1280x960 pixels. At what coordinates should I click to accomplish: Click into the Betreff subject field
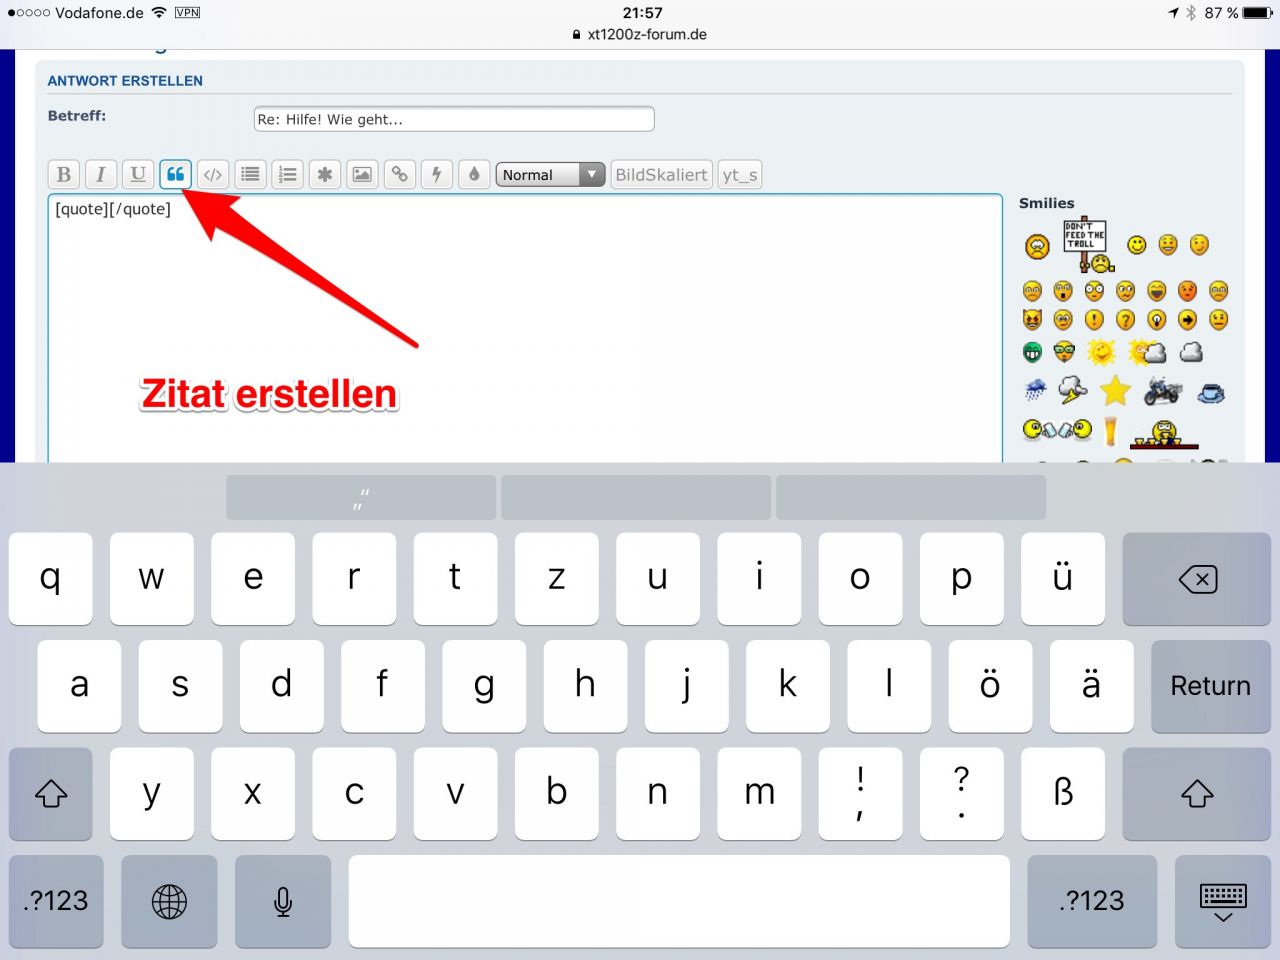[454, 119]
